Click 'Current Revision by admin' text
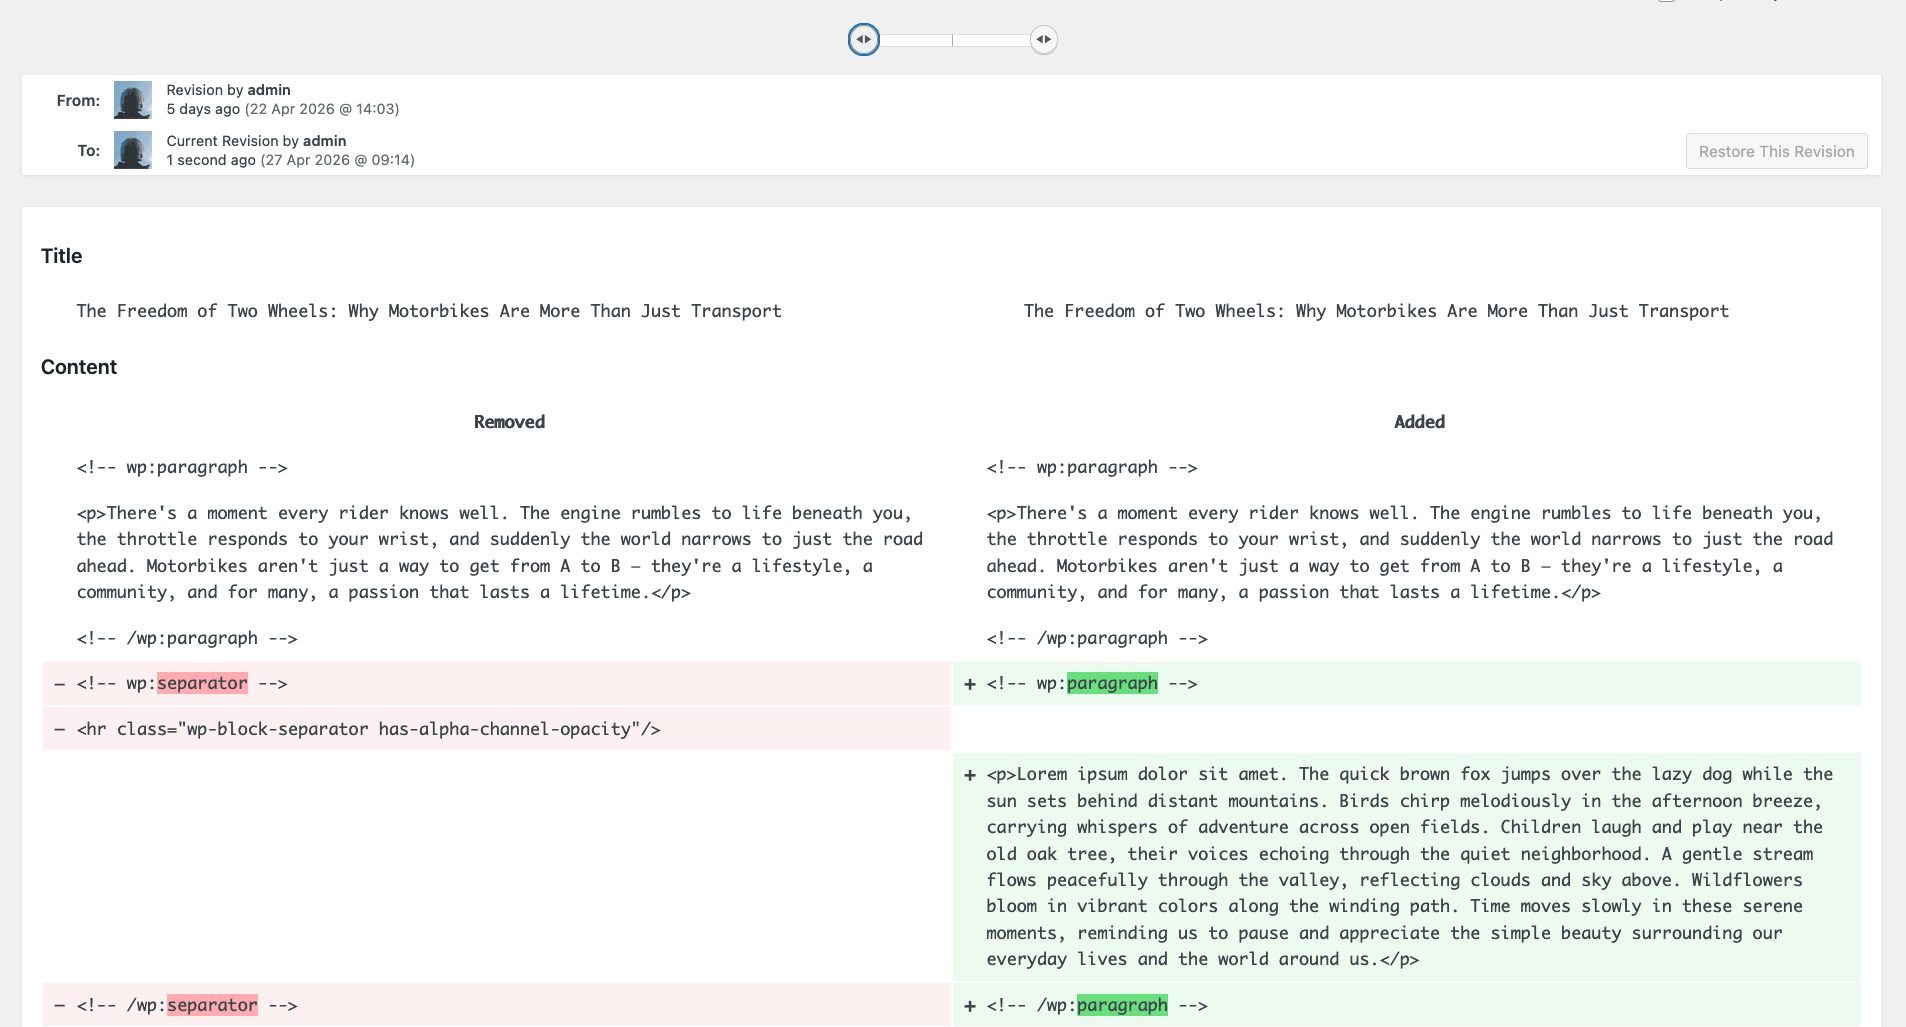This screenshot has height=1027, width=1906. coord(256,141)
